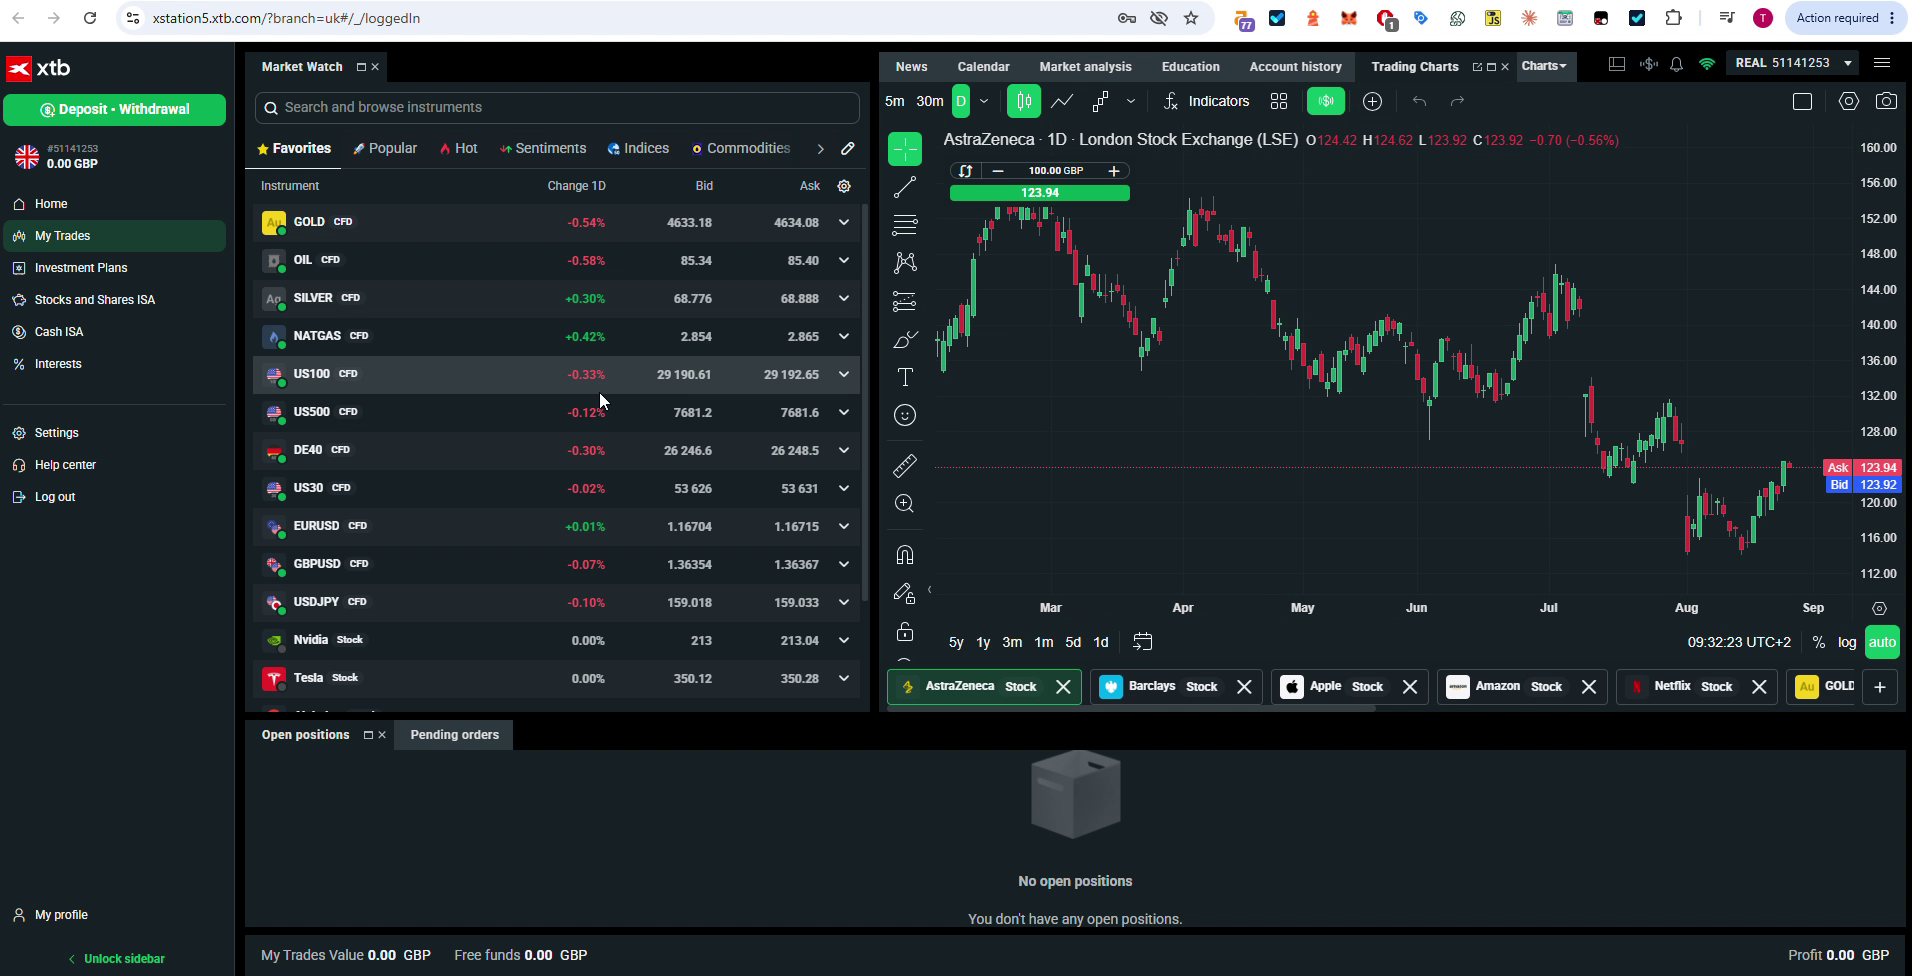Open the main hamburger menu
Image resolution: width=1912 pixels, height=976 pixels.
(1882, 63)
